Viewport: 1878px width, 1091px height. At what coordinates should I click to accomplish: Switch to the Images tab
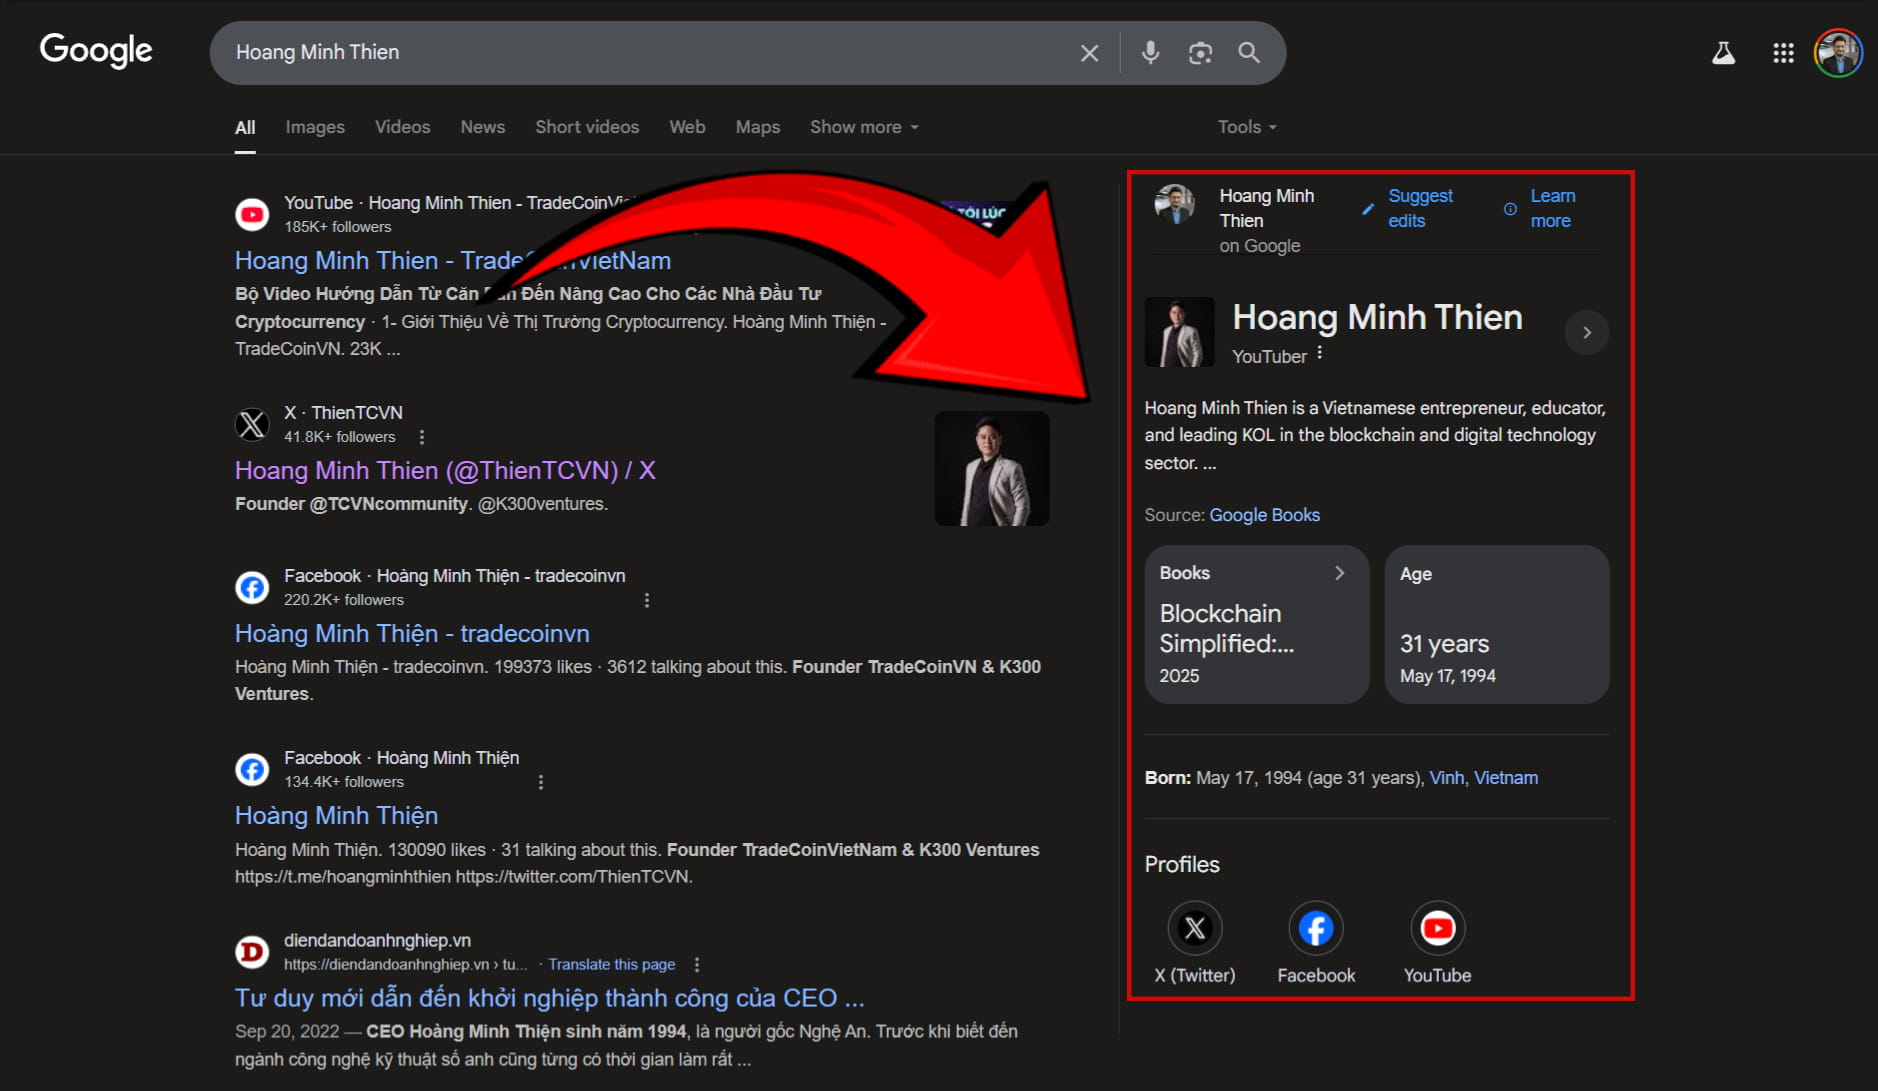[315, 127]
